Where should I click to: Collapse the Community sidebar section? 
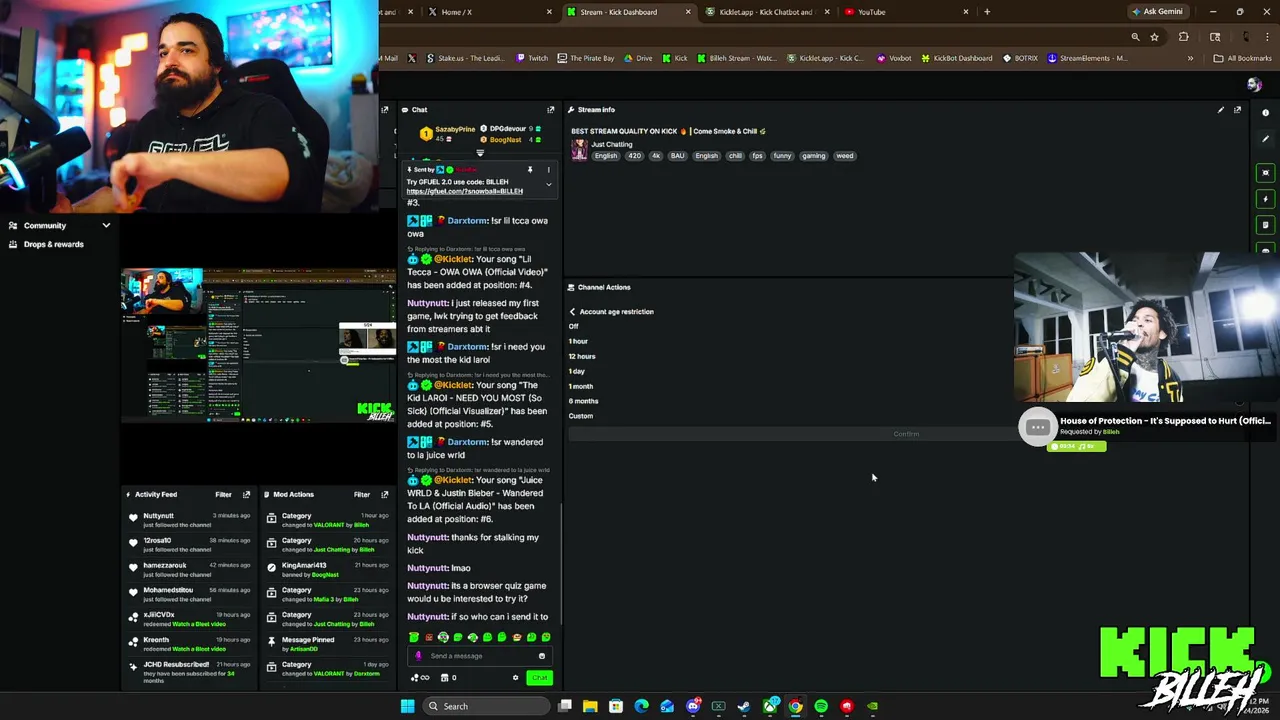click(x=106, y=226)
